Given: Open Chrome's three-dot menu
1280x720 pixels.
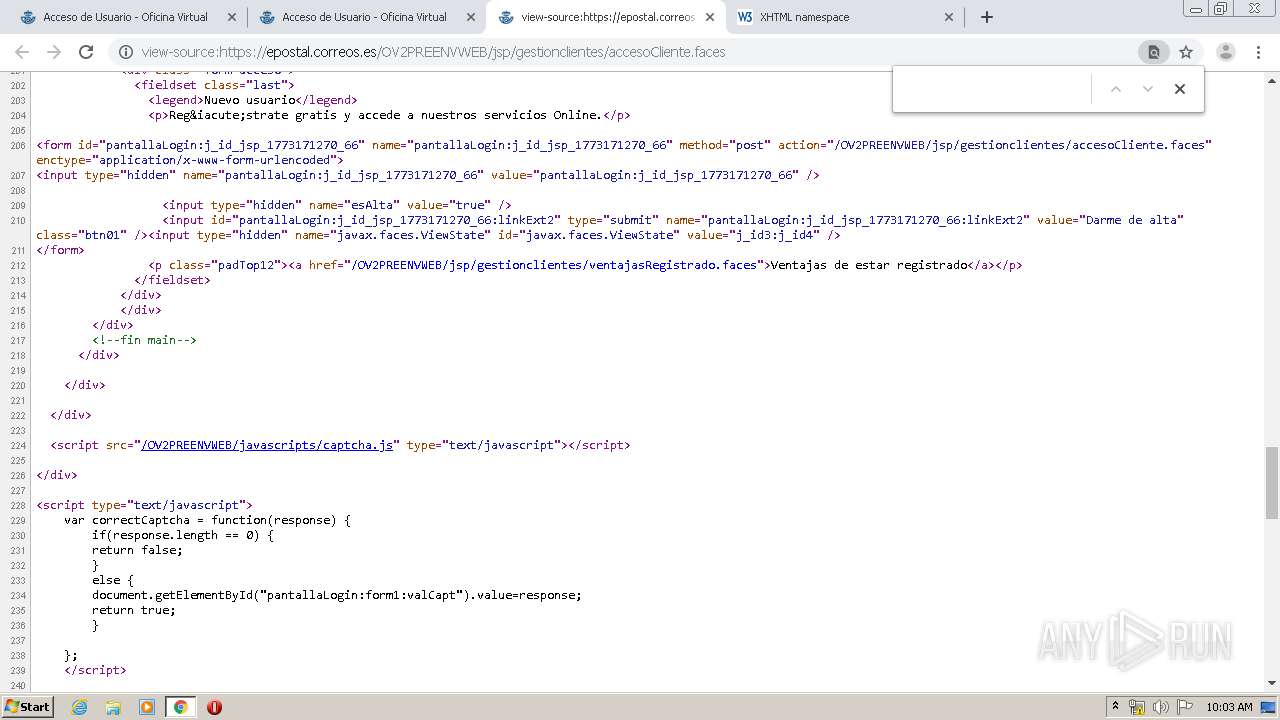Looking at the screenshot, I should (x=1258, y=52).
